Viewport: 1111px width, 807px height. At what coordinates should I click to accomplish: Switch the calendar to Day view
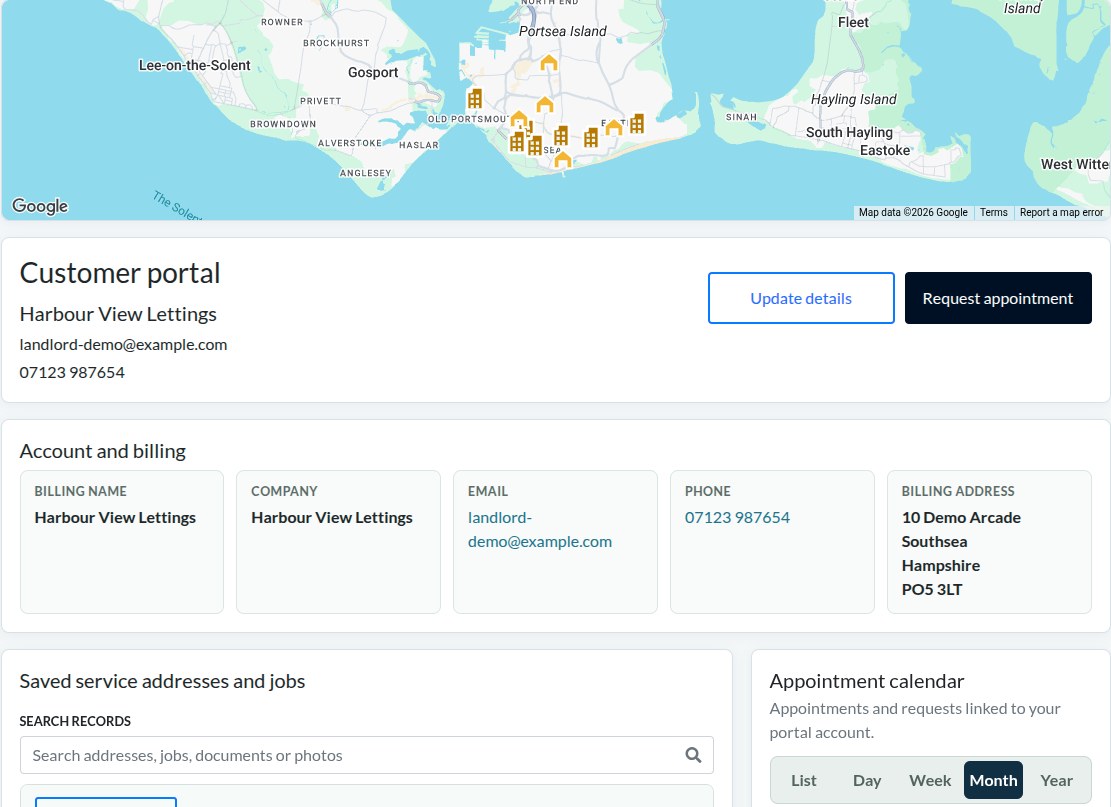click(x=867, y=780)
